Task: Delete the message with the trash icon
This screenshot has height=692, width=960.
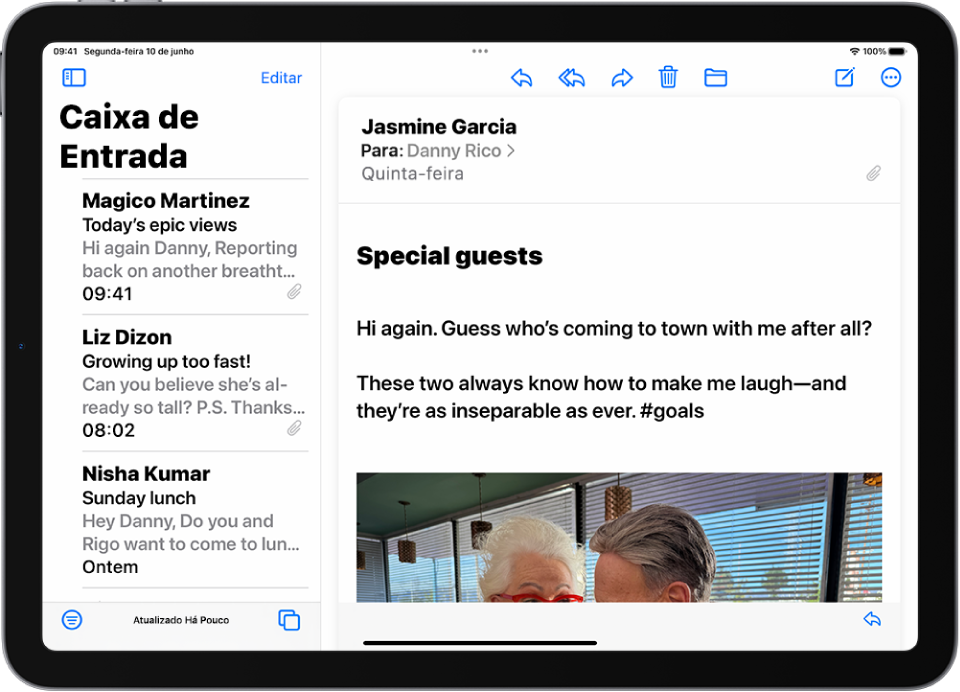Action: (668, 77)
